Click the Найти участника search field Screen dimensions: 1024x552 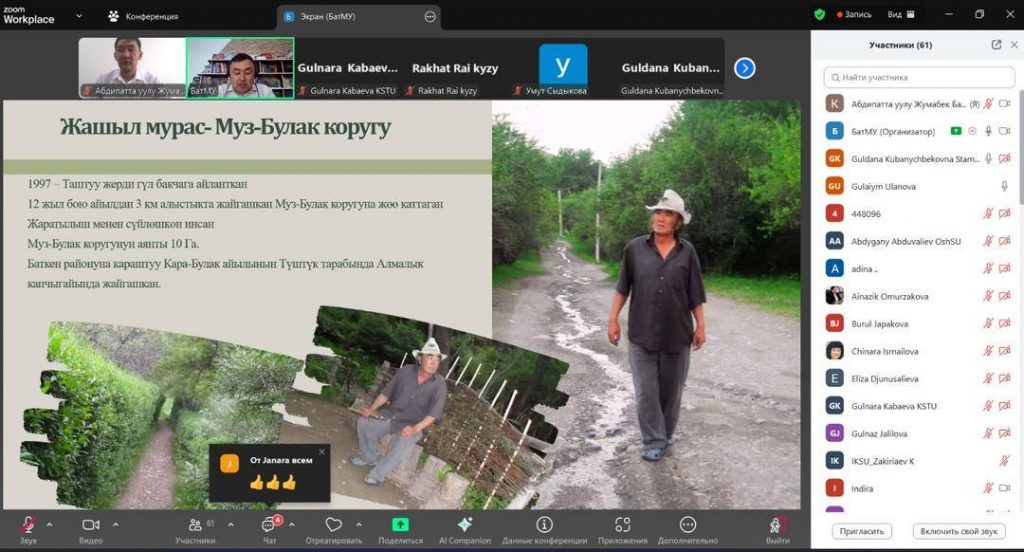(x=916, y=77)
